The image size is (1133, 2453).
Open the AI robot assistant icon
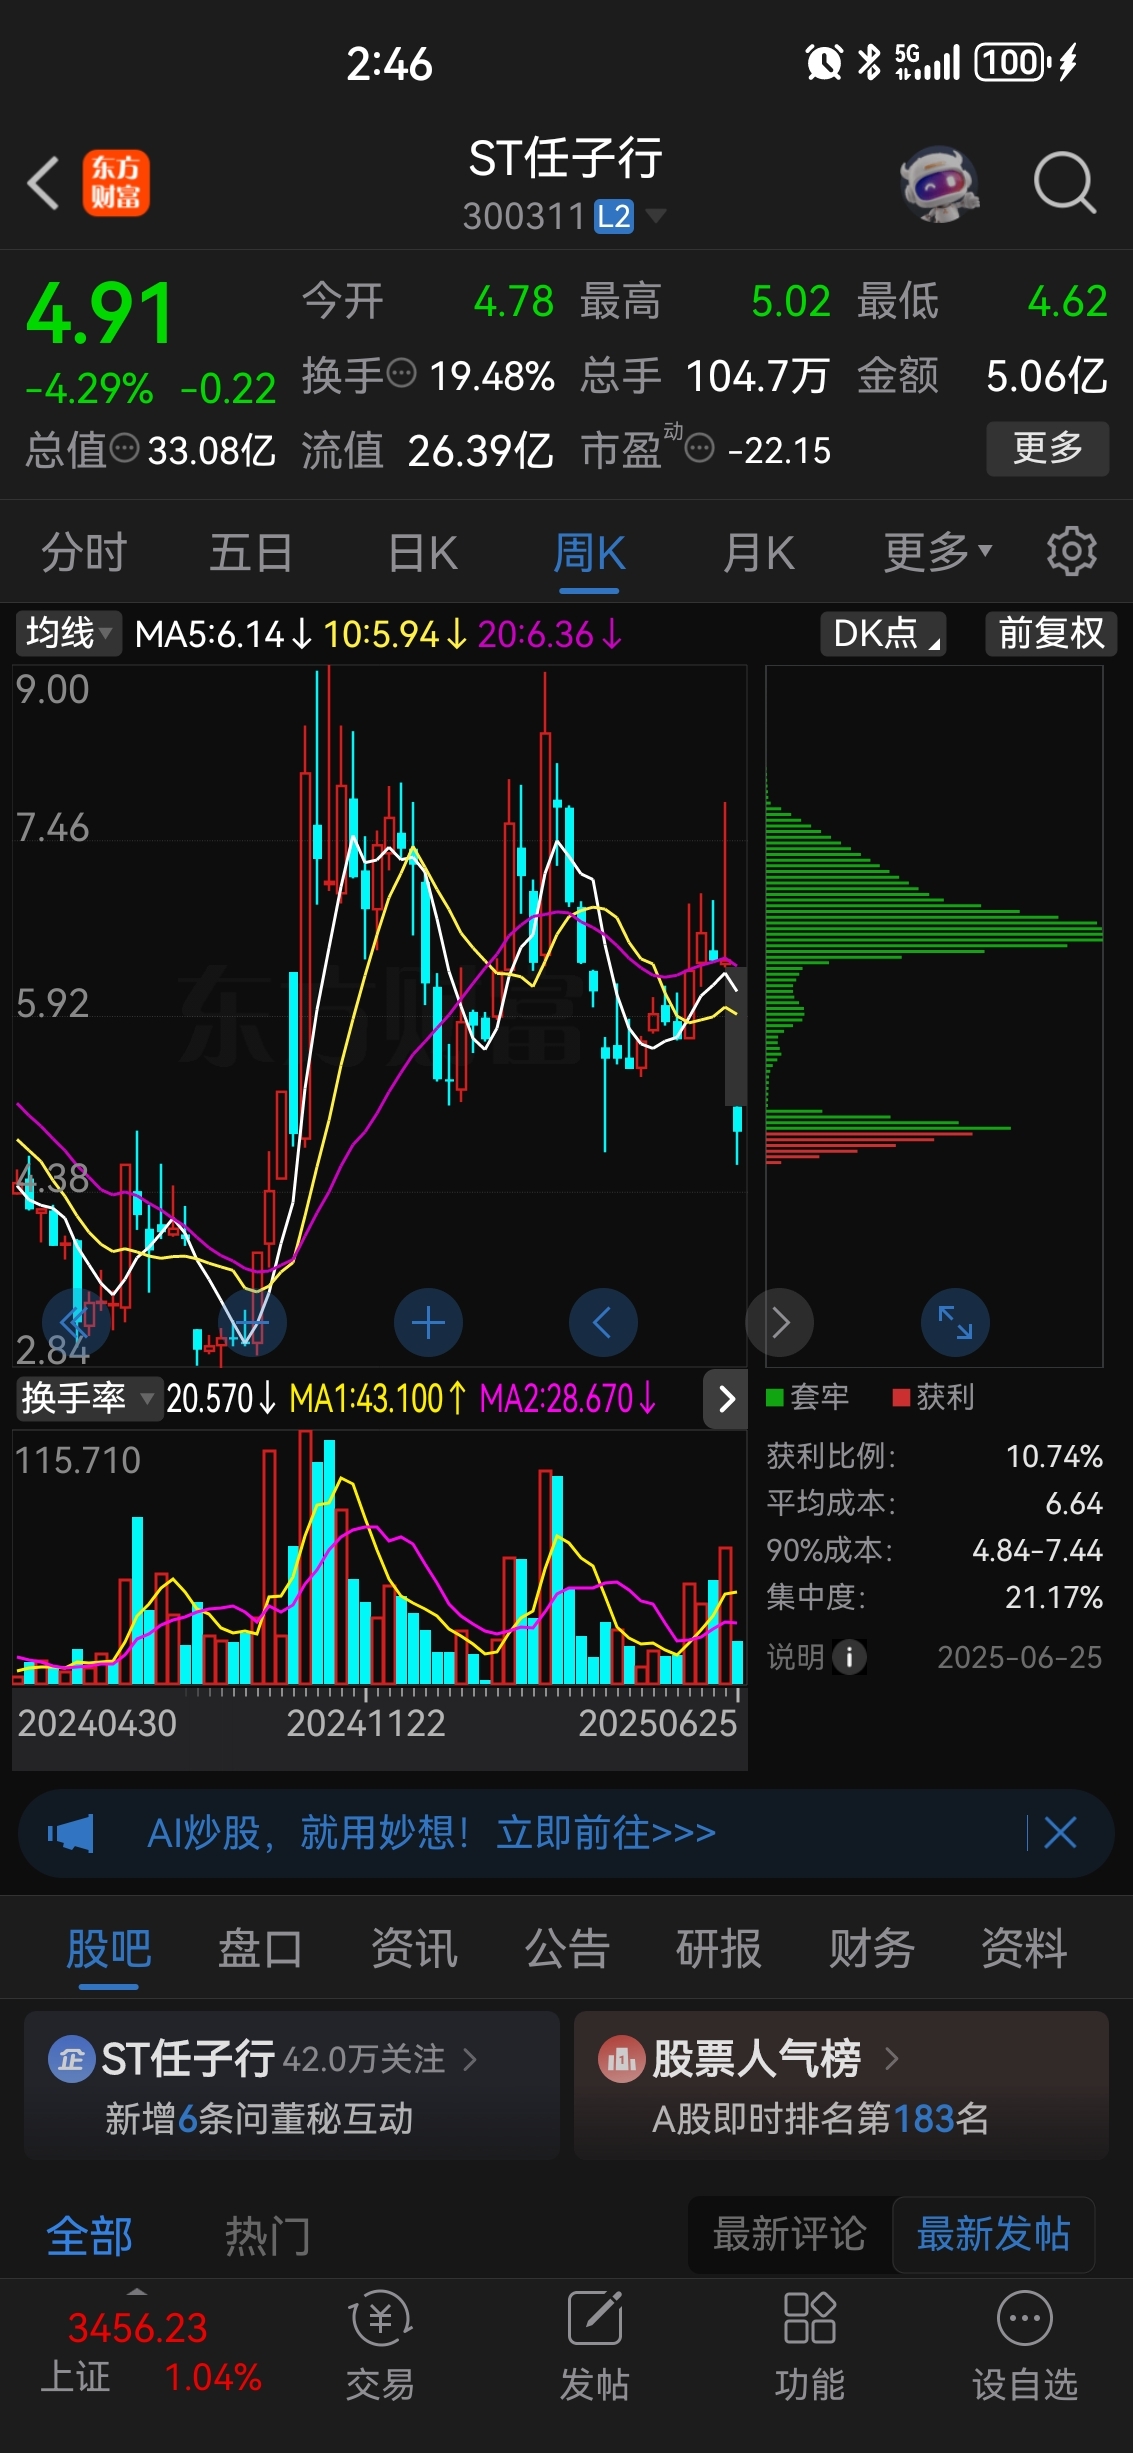(939, 184)
